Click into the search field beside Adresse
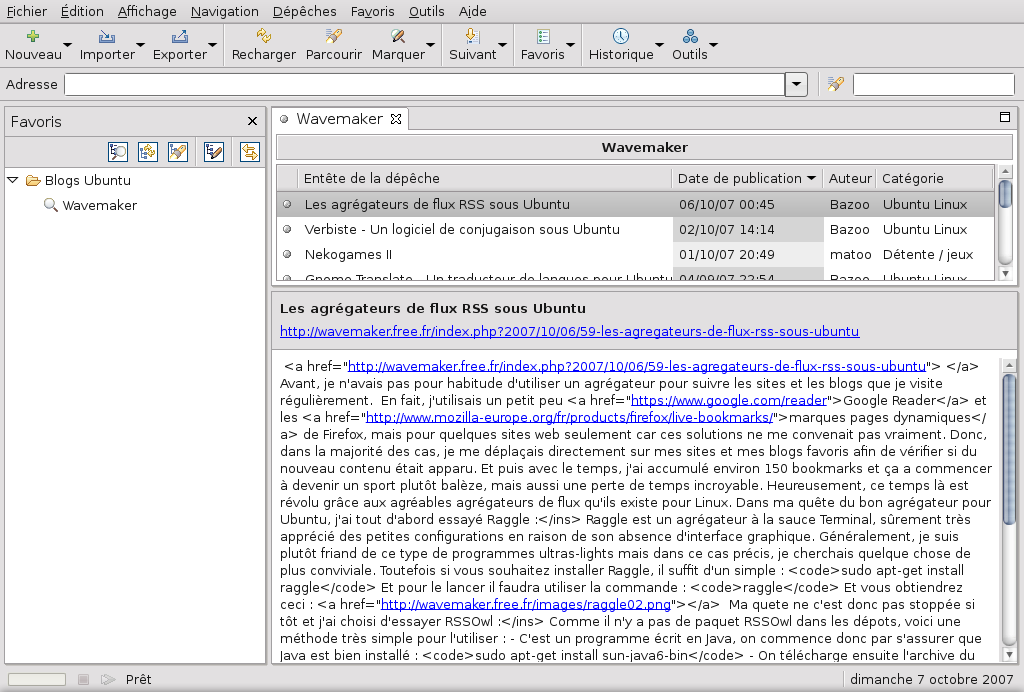Image resolution: width=1024 pixels, height=692 pixels. point(934,84)
